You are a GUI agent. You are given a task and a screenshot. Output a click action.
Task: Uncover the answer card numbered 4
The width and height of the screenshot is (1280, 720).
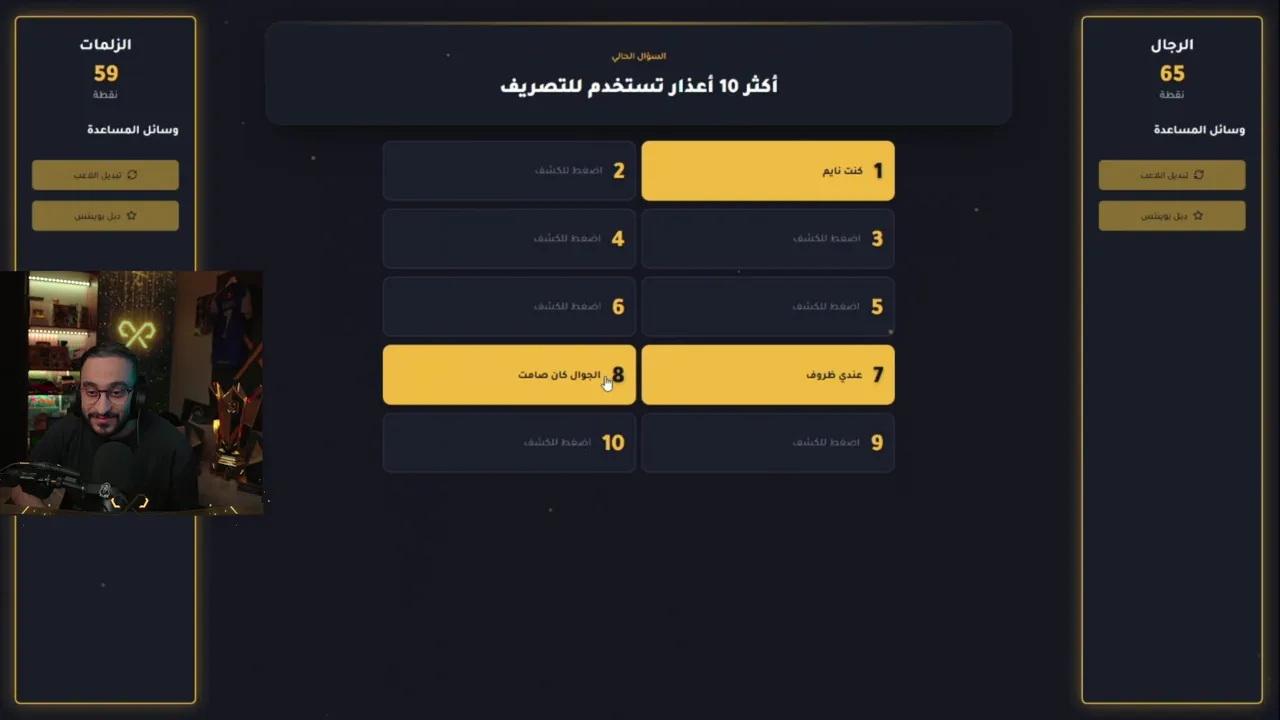[509, 239]
